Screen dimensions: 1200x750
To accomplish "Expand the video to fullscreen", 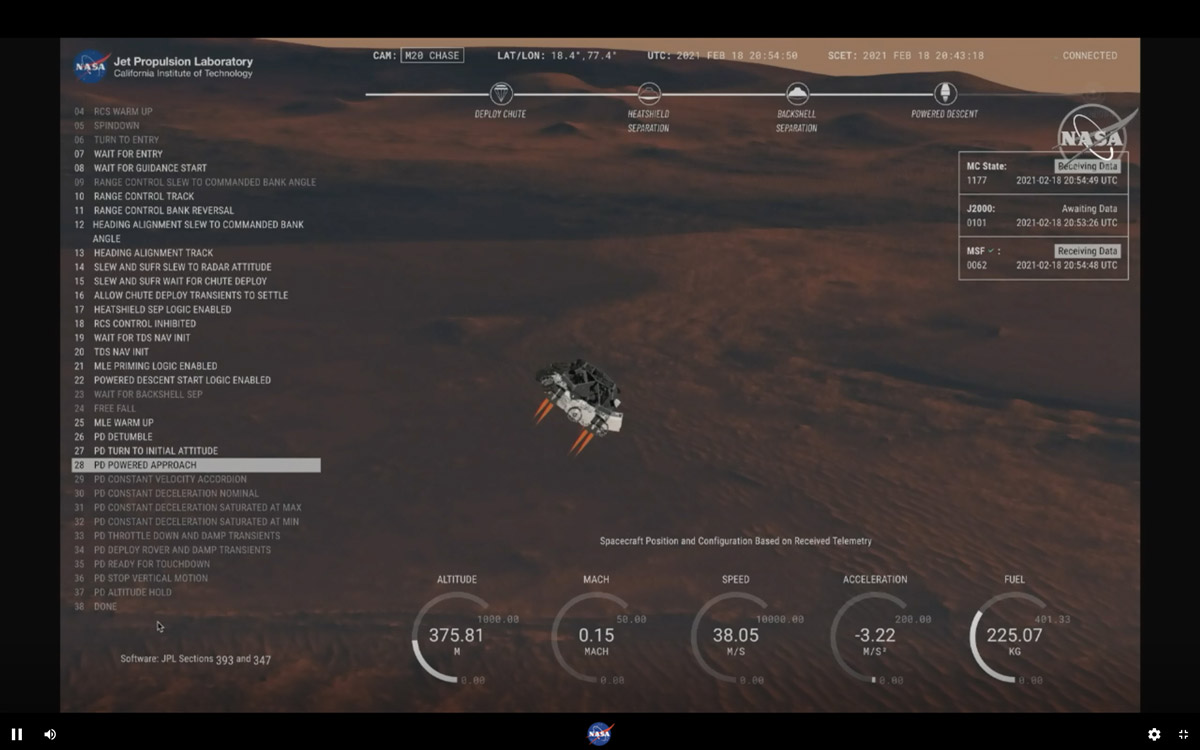I will pos(1182,733).
